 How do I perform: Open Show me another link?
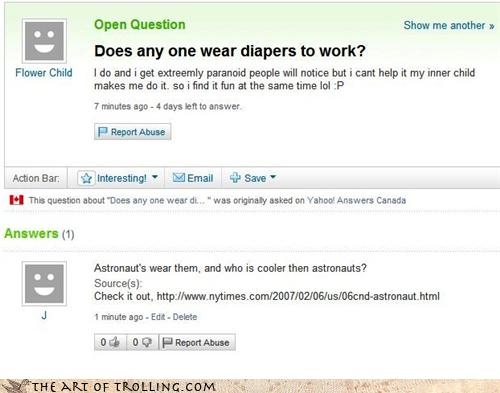click(449, 25)
